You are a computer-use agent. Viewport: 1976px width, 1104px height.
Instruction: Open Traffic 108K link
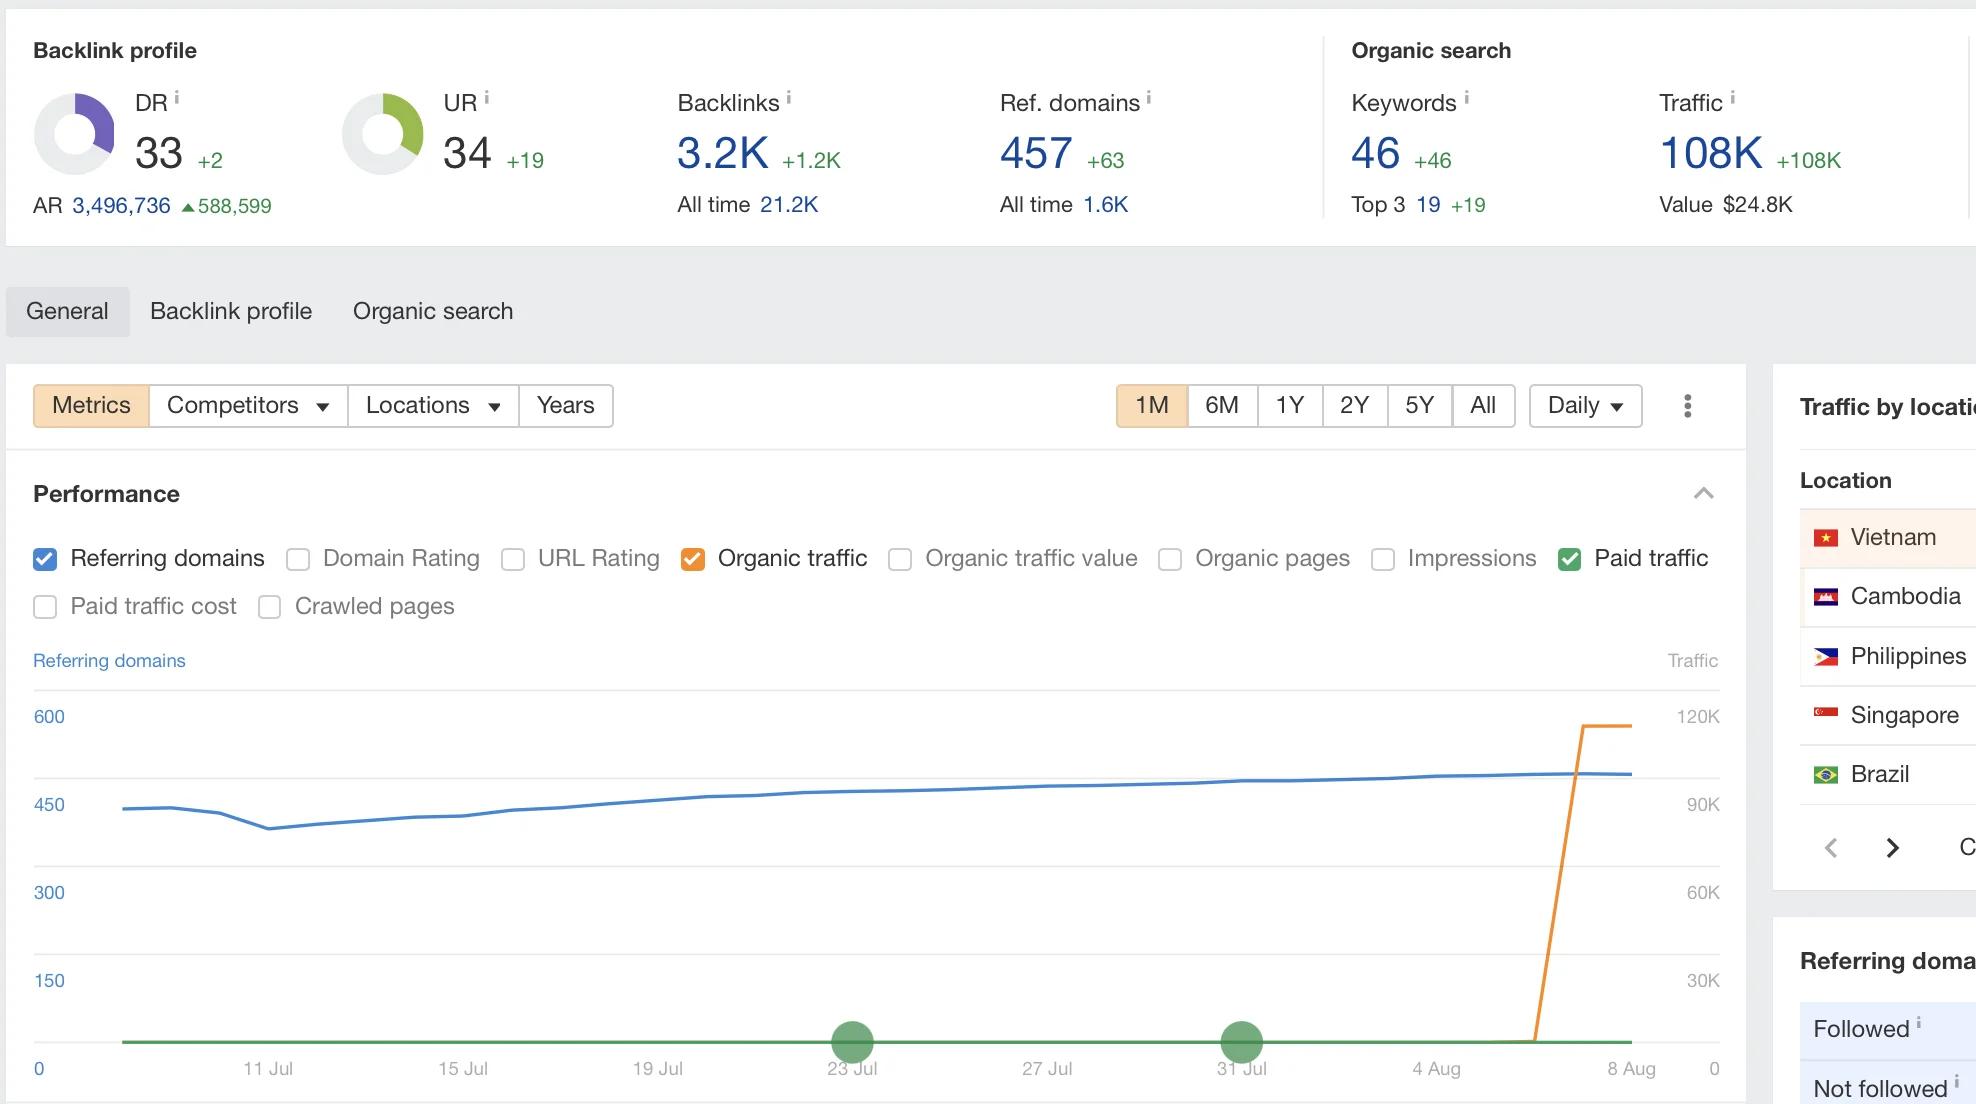1711,154
